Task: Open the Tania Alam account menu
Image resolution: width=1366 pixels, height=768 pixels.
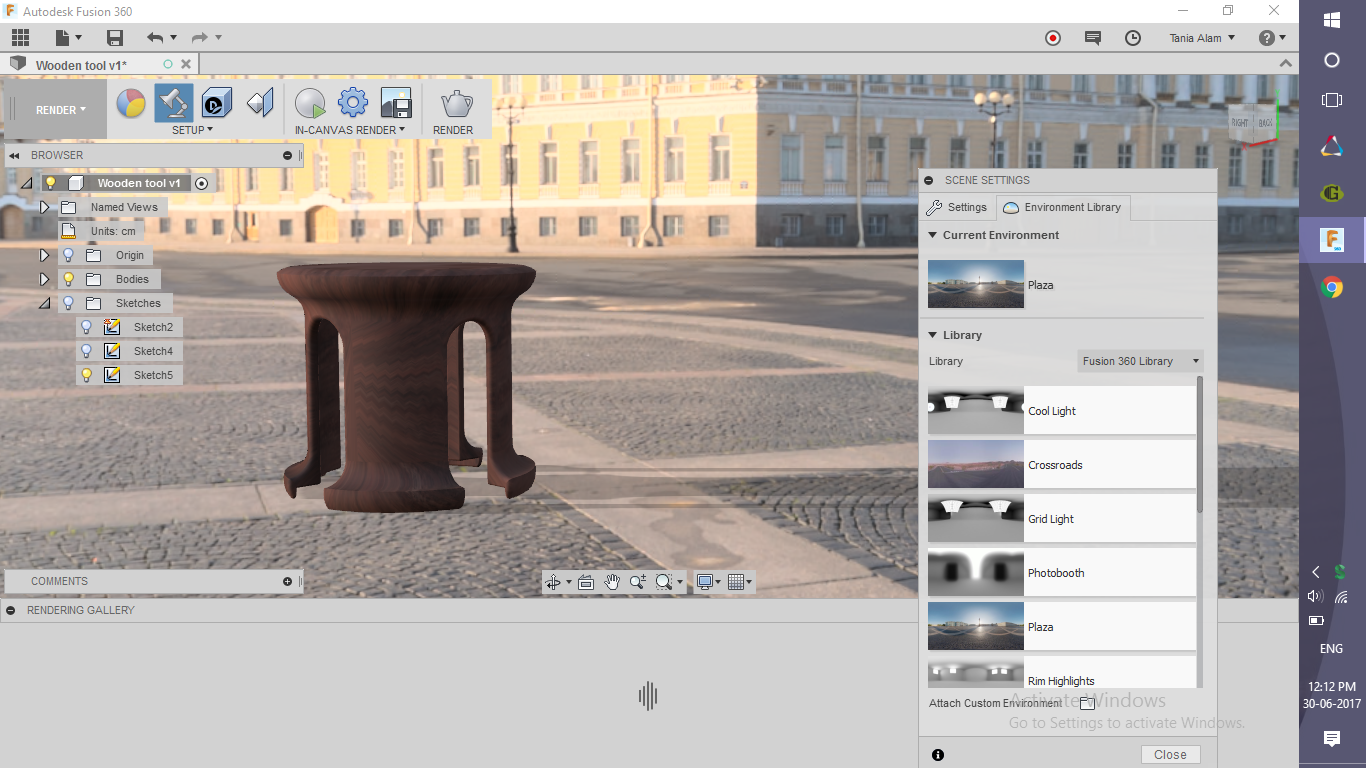Action: [x=1202, y=38]
